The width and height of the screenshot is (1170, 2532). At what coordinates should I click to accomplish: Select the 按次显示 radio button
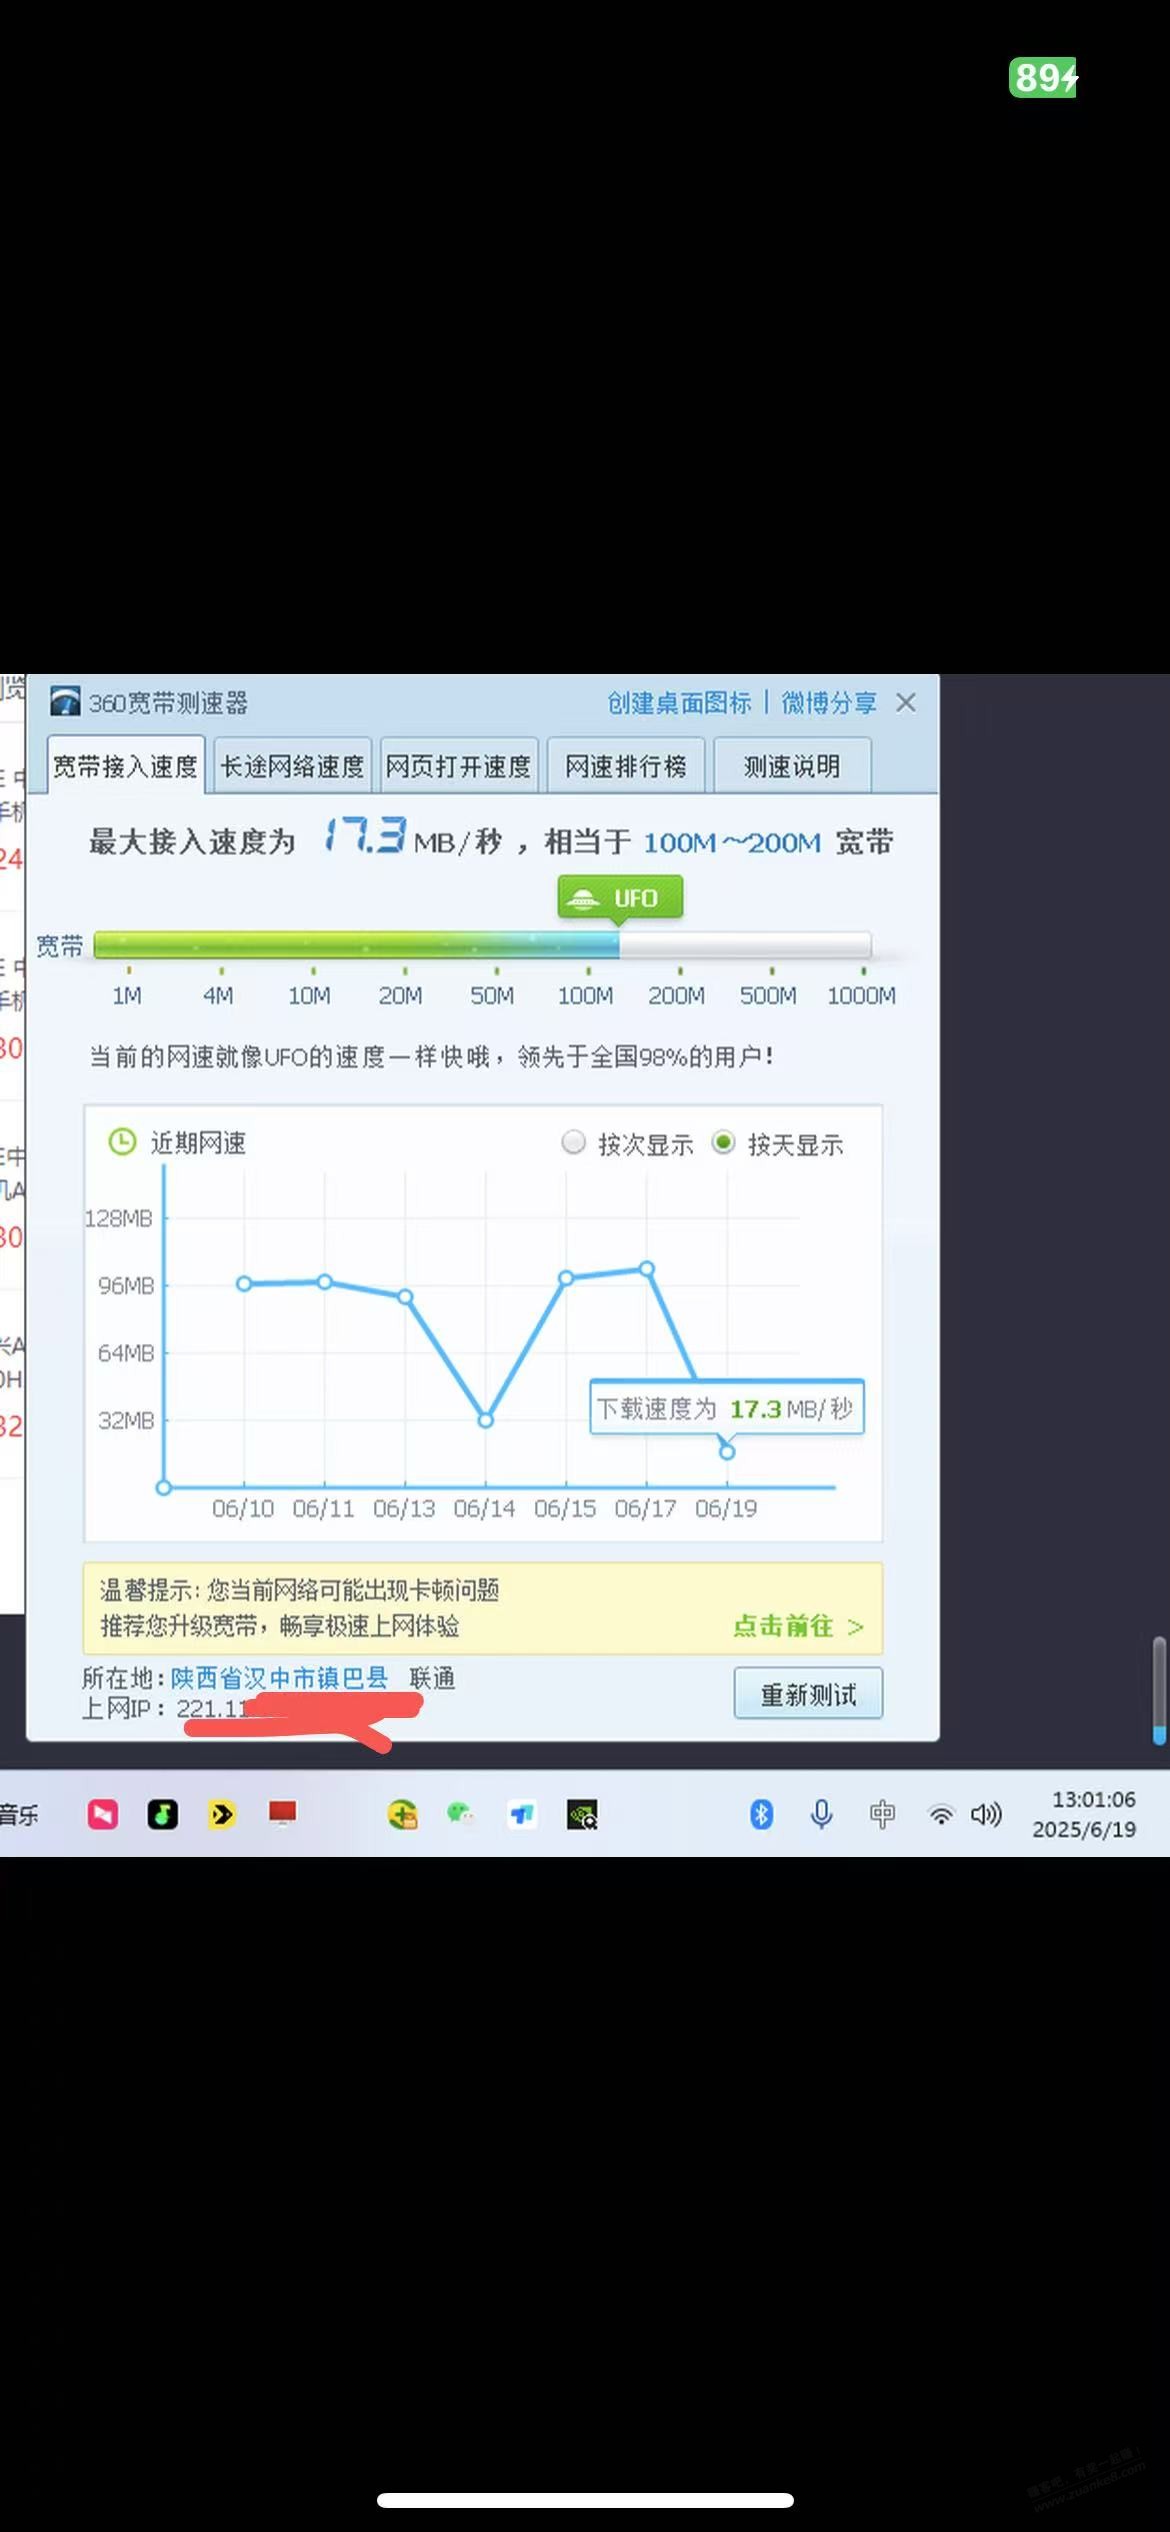[x=573, y=1142]
